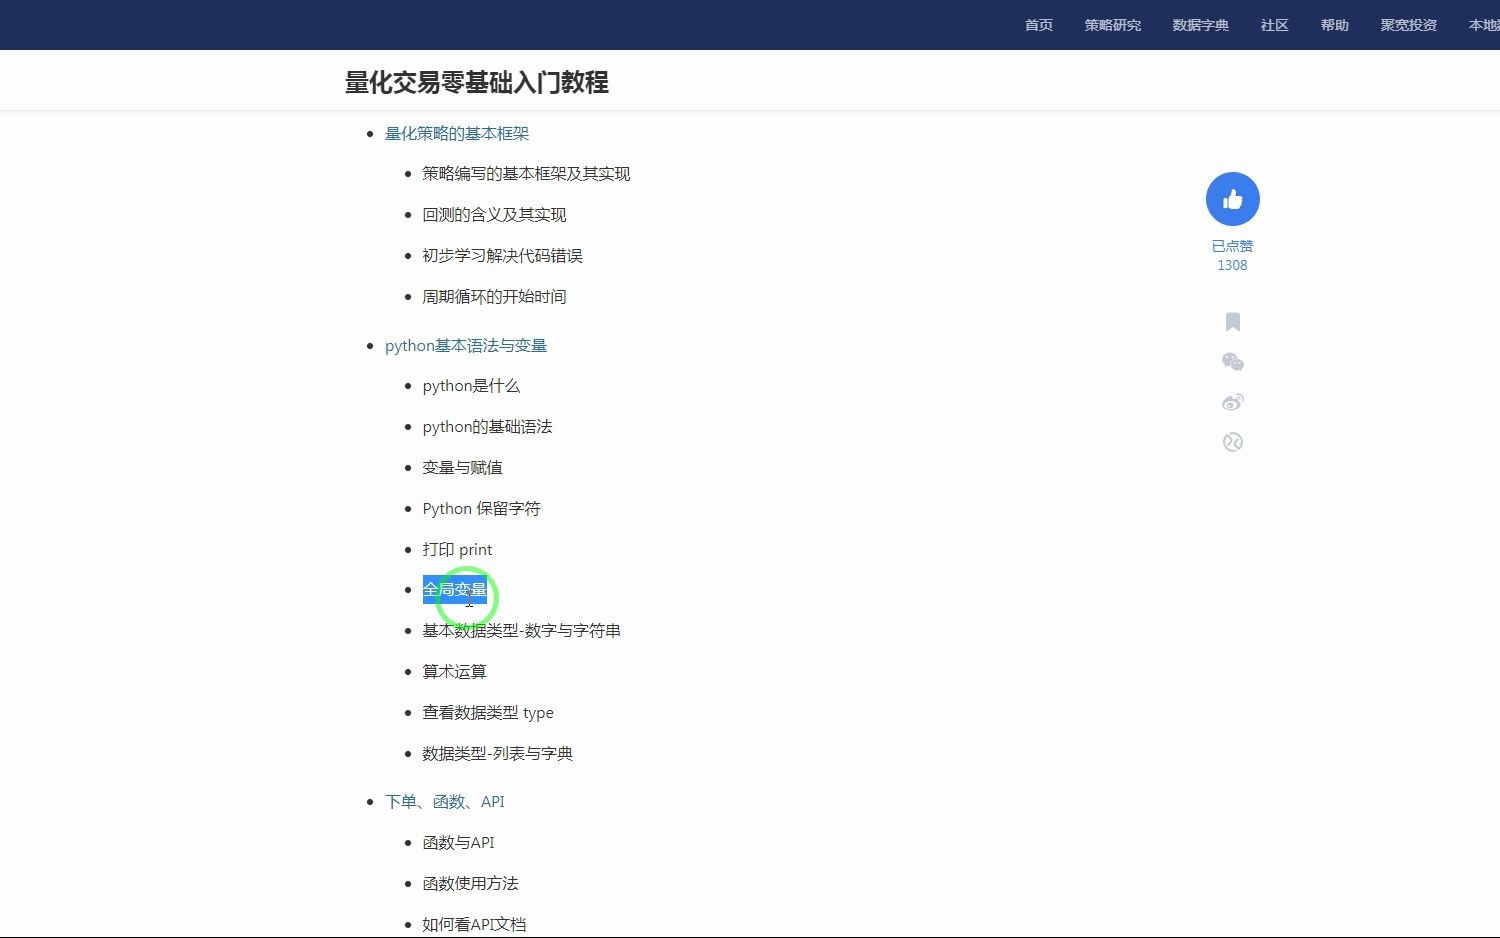Viewport: 1500px width, 938px height.
Task: Click the highlighted 全局变量 entry
Action: pos(454,589)
